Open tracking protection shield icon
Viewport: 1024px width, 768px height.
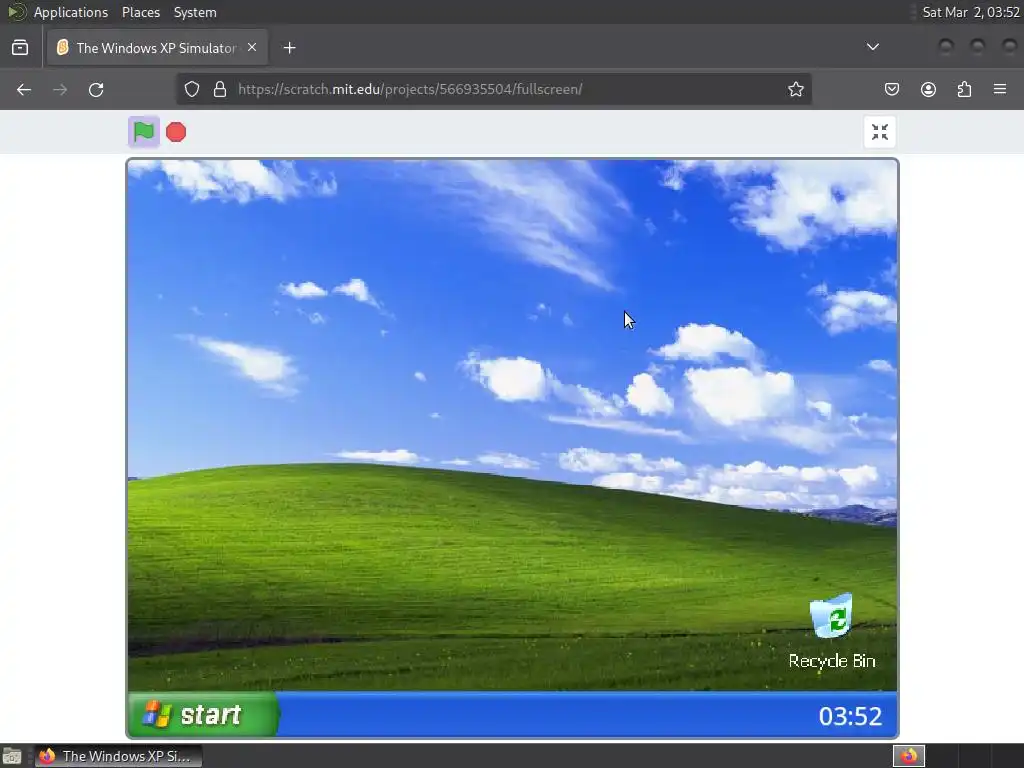191,89
